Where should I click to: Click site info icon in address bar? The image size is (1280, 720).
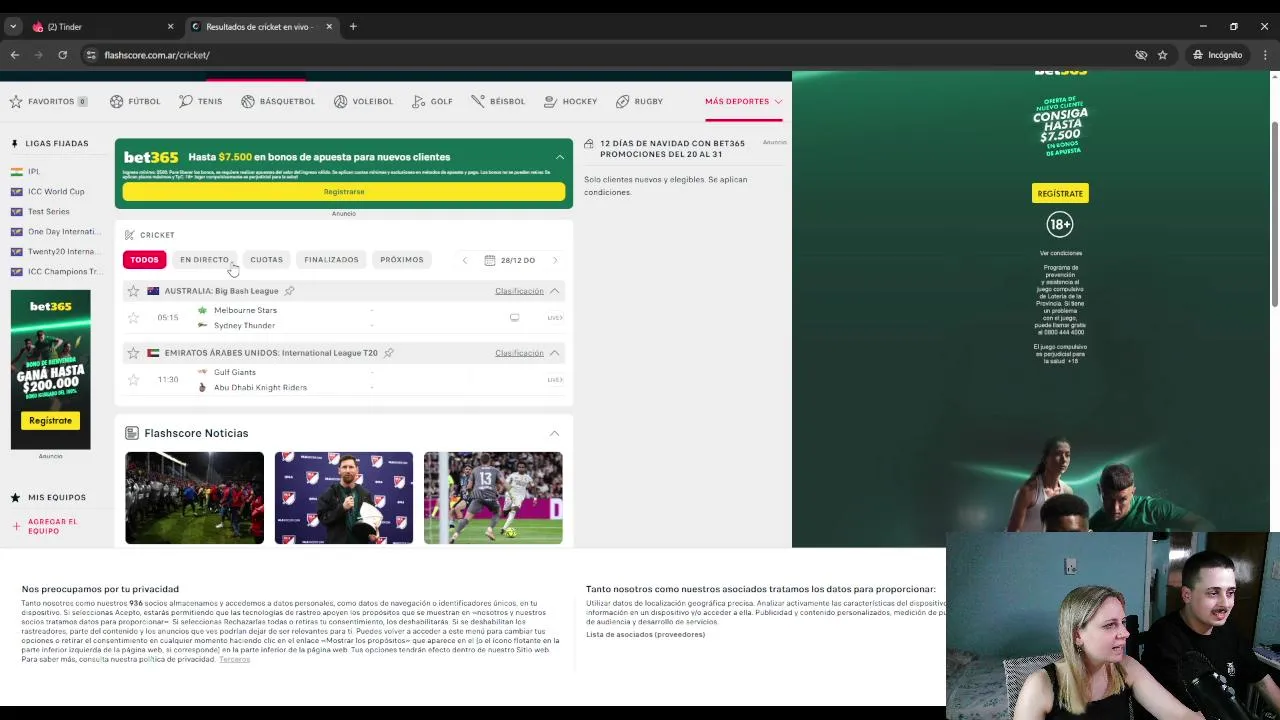(91, 55)
